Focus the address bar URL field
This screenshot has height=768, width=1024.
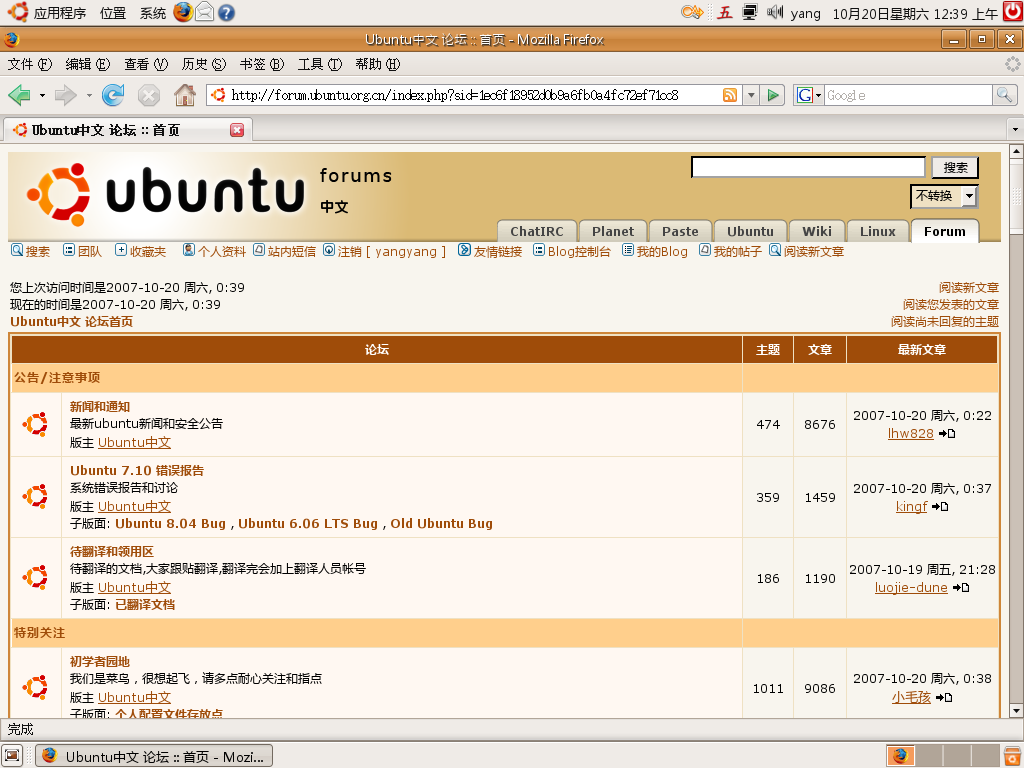coord(473,95)
